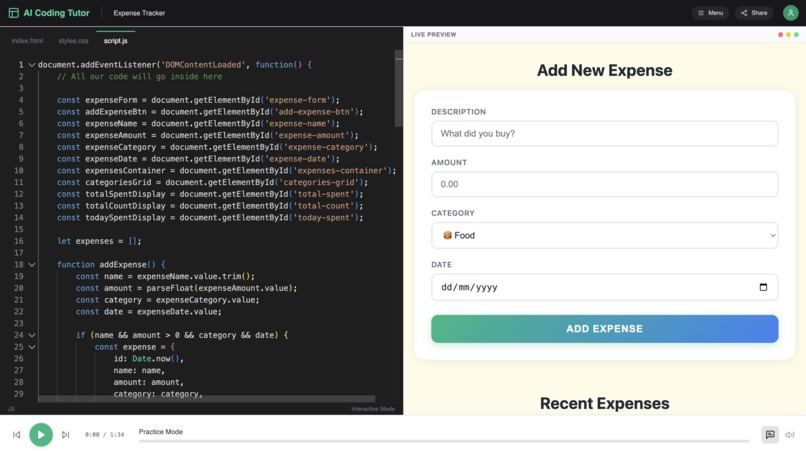Image resolution: width=806 pixels, height=454 pixels.
Task: Skip to the previous step
Action: pyautogui.click(x=16, y=434)
